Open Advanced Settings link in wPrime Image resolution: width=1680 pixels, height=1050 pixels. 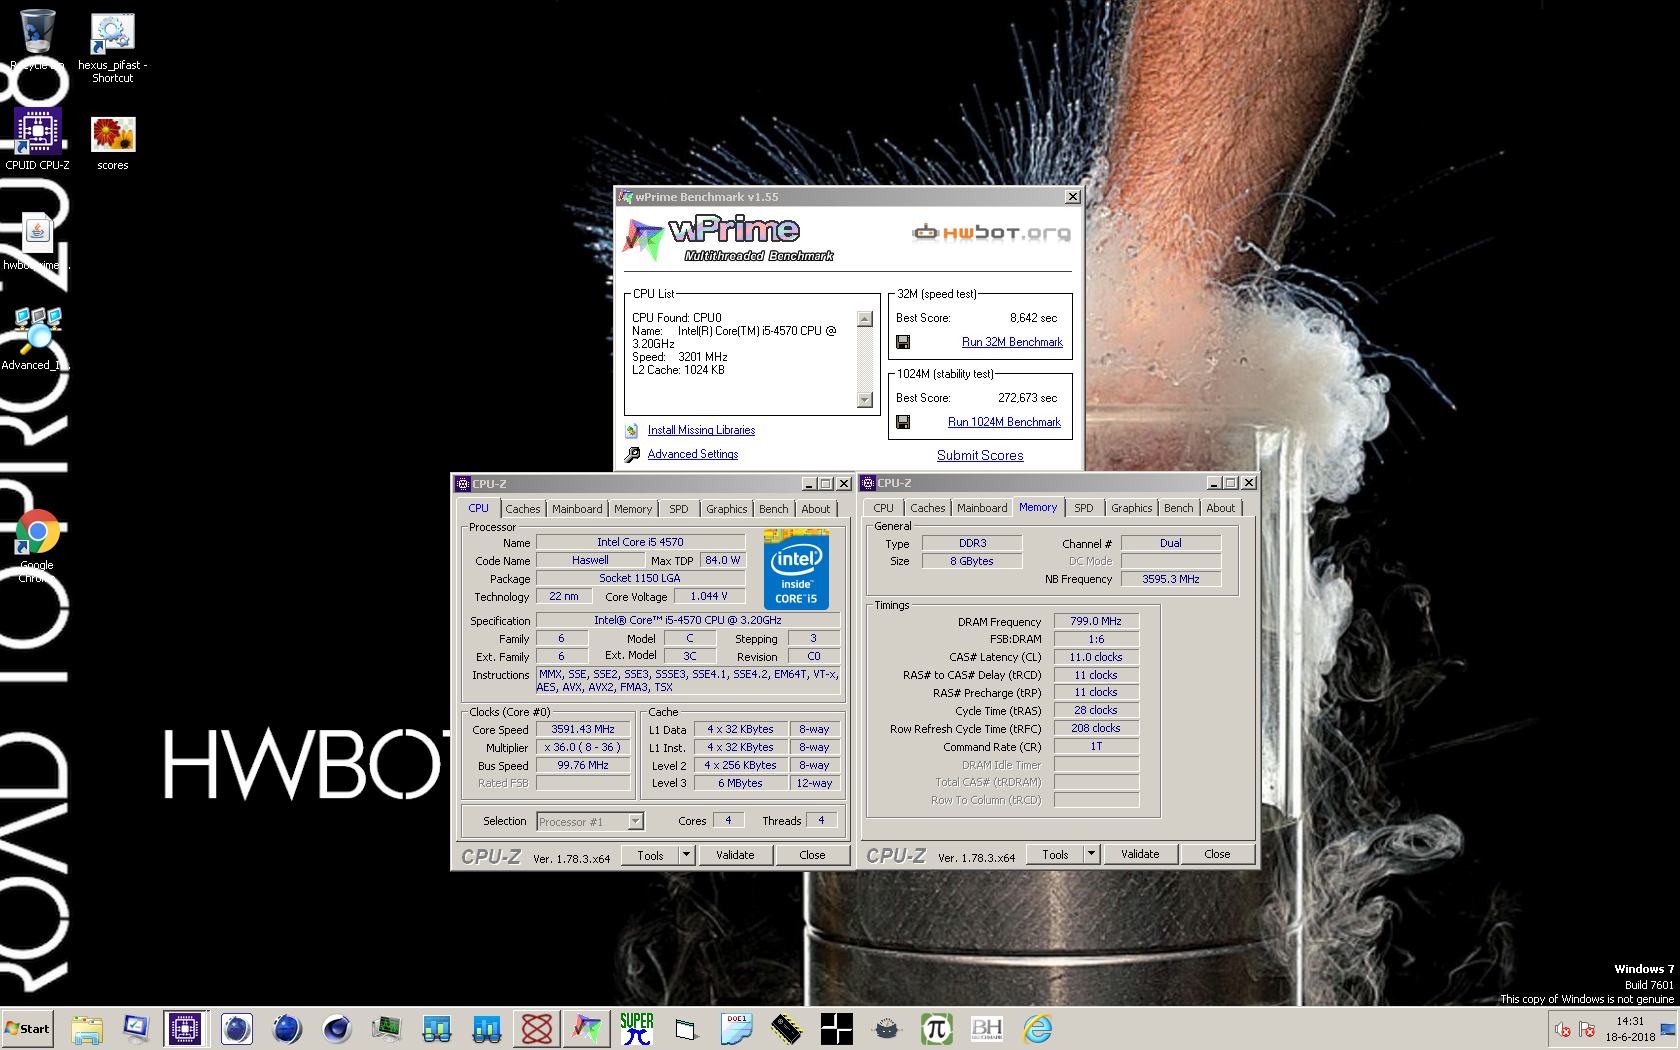pos(693,454)
